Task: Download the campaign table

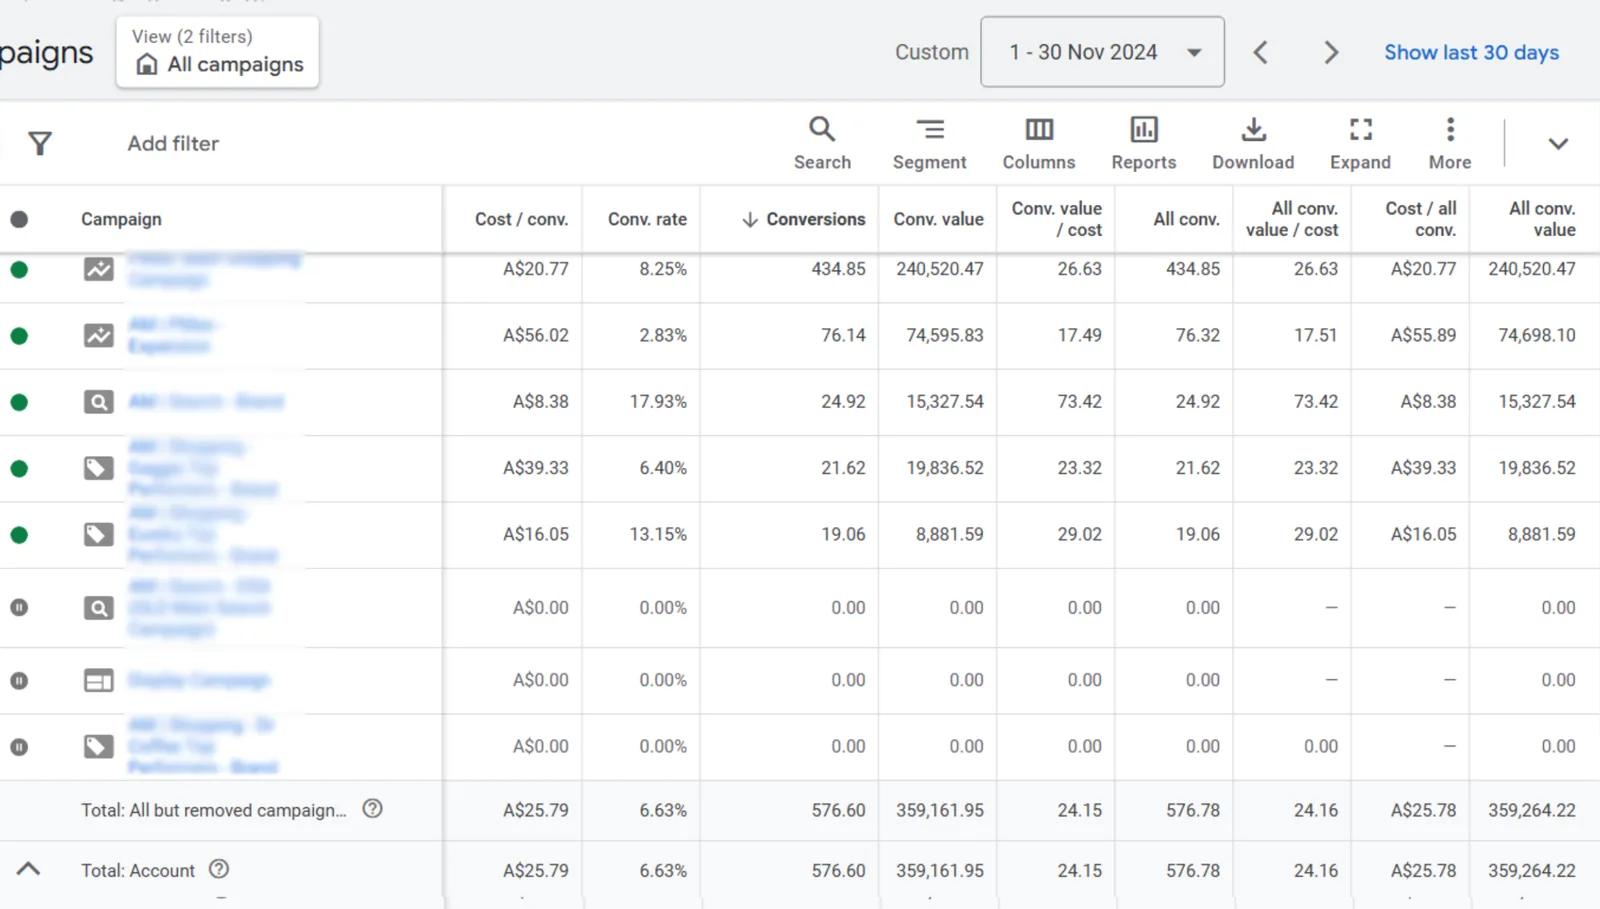Action: pyautogui.click(x=1253, y=143)
